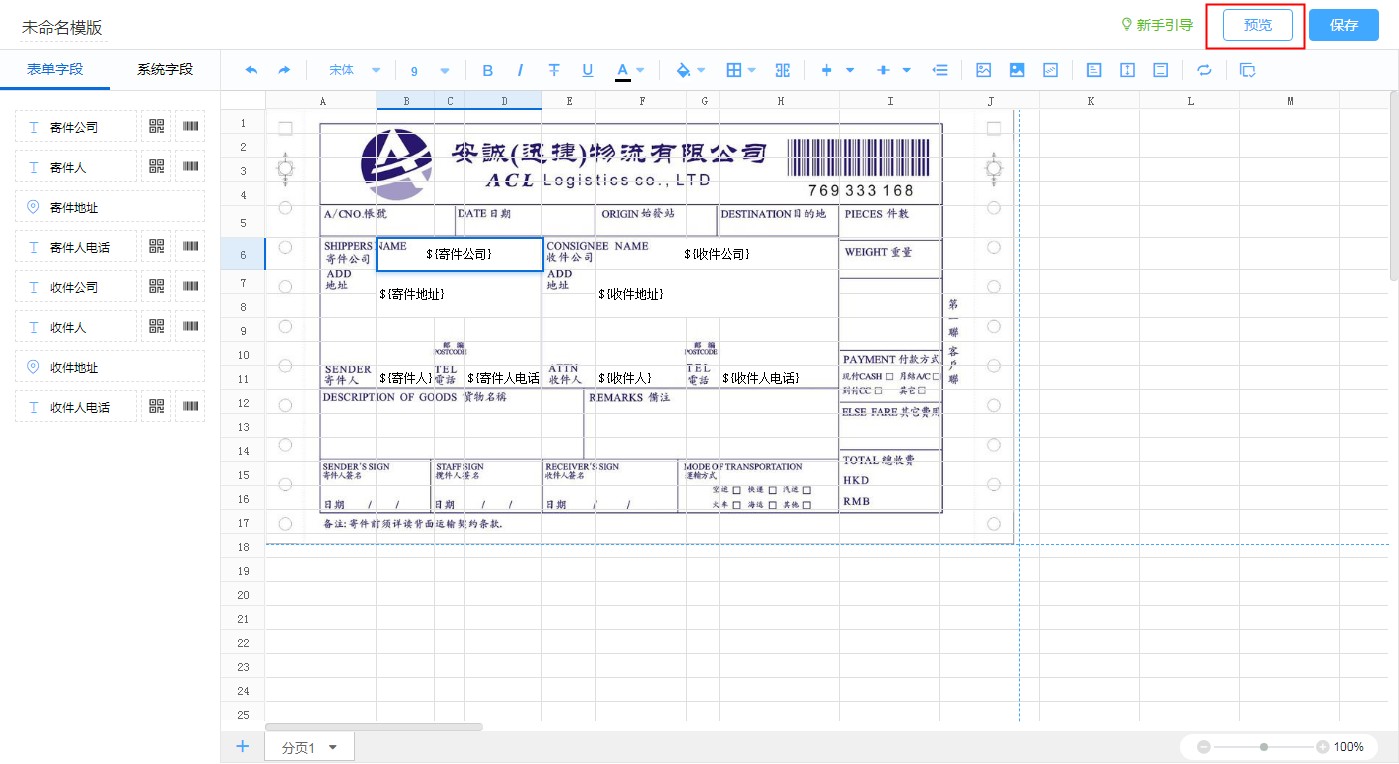1399x764 pixels.
Task: Apply strikethrough to the text
Action: [554, 70]
